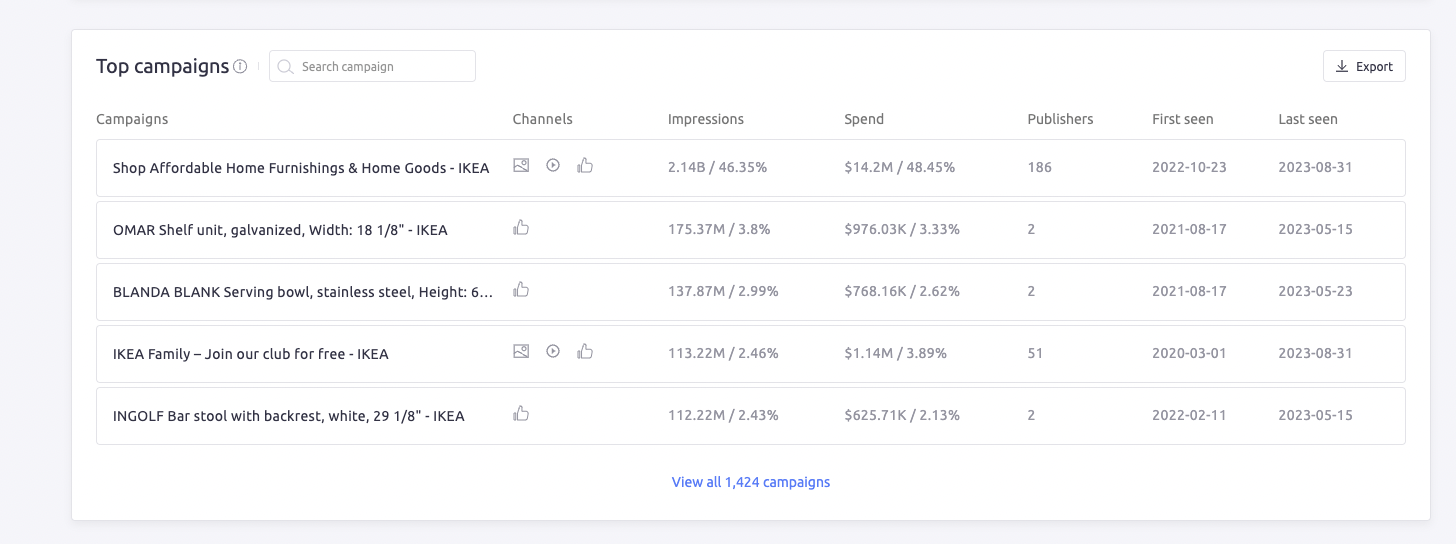Click the magnifier icon in the search box
1456x544 pixels.
click(286, 67)
